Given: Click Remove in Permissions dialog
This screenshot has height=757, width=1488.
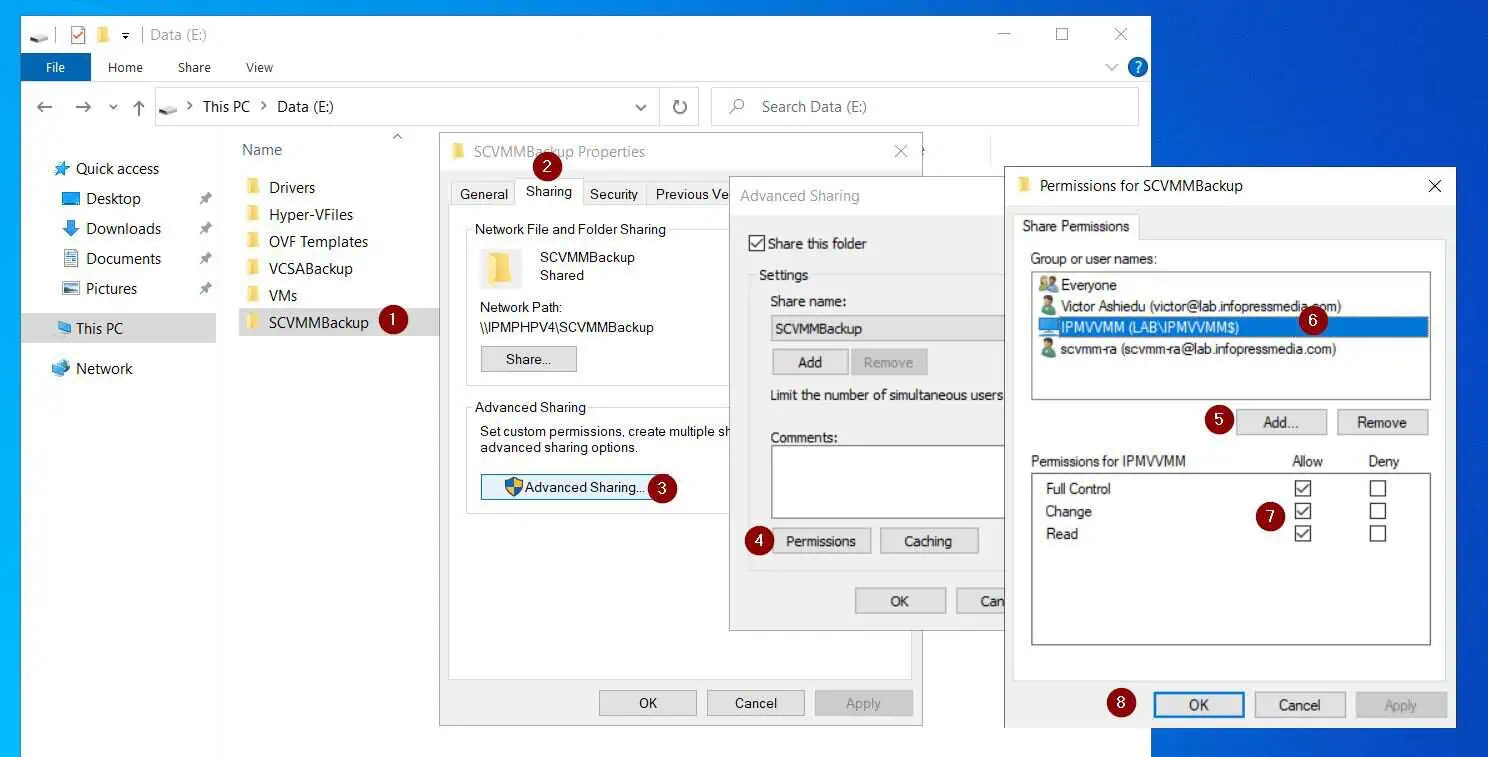Looking at the screenshot, I should pyautogui.click(x=1382, y=422).
